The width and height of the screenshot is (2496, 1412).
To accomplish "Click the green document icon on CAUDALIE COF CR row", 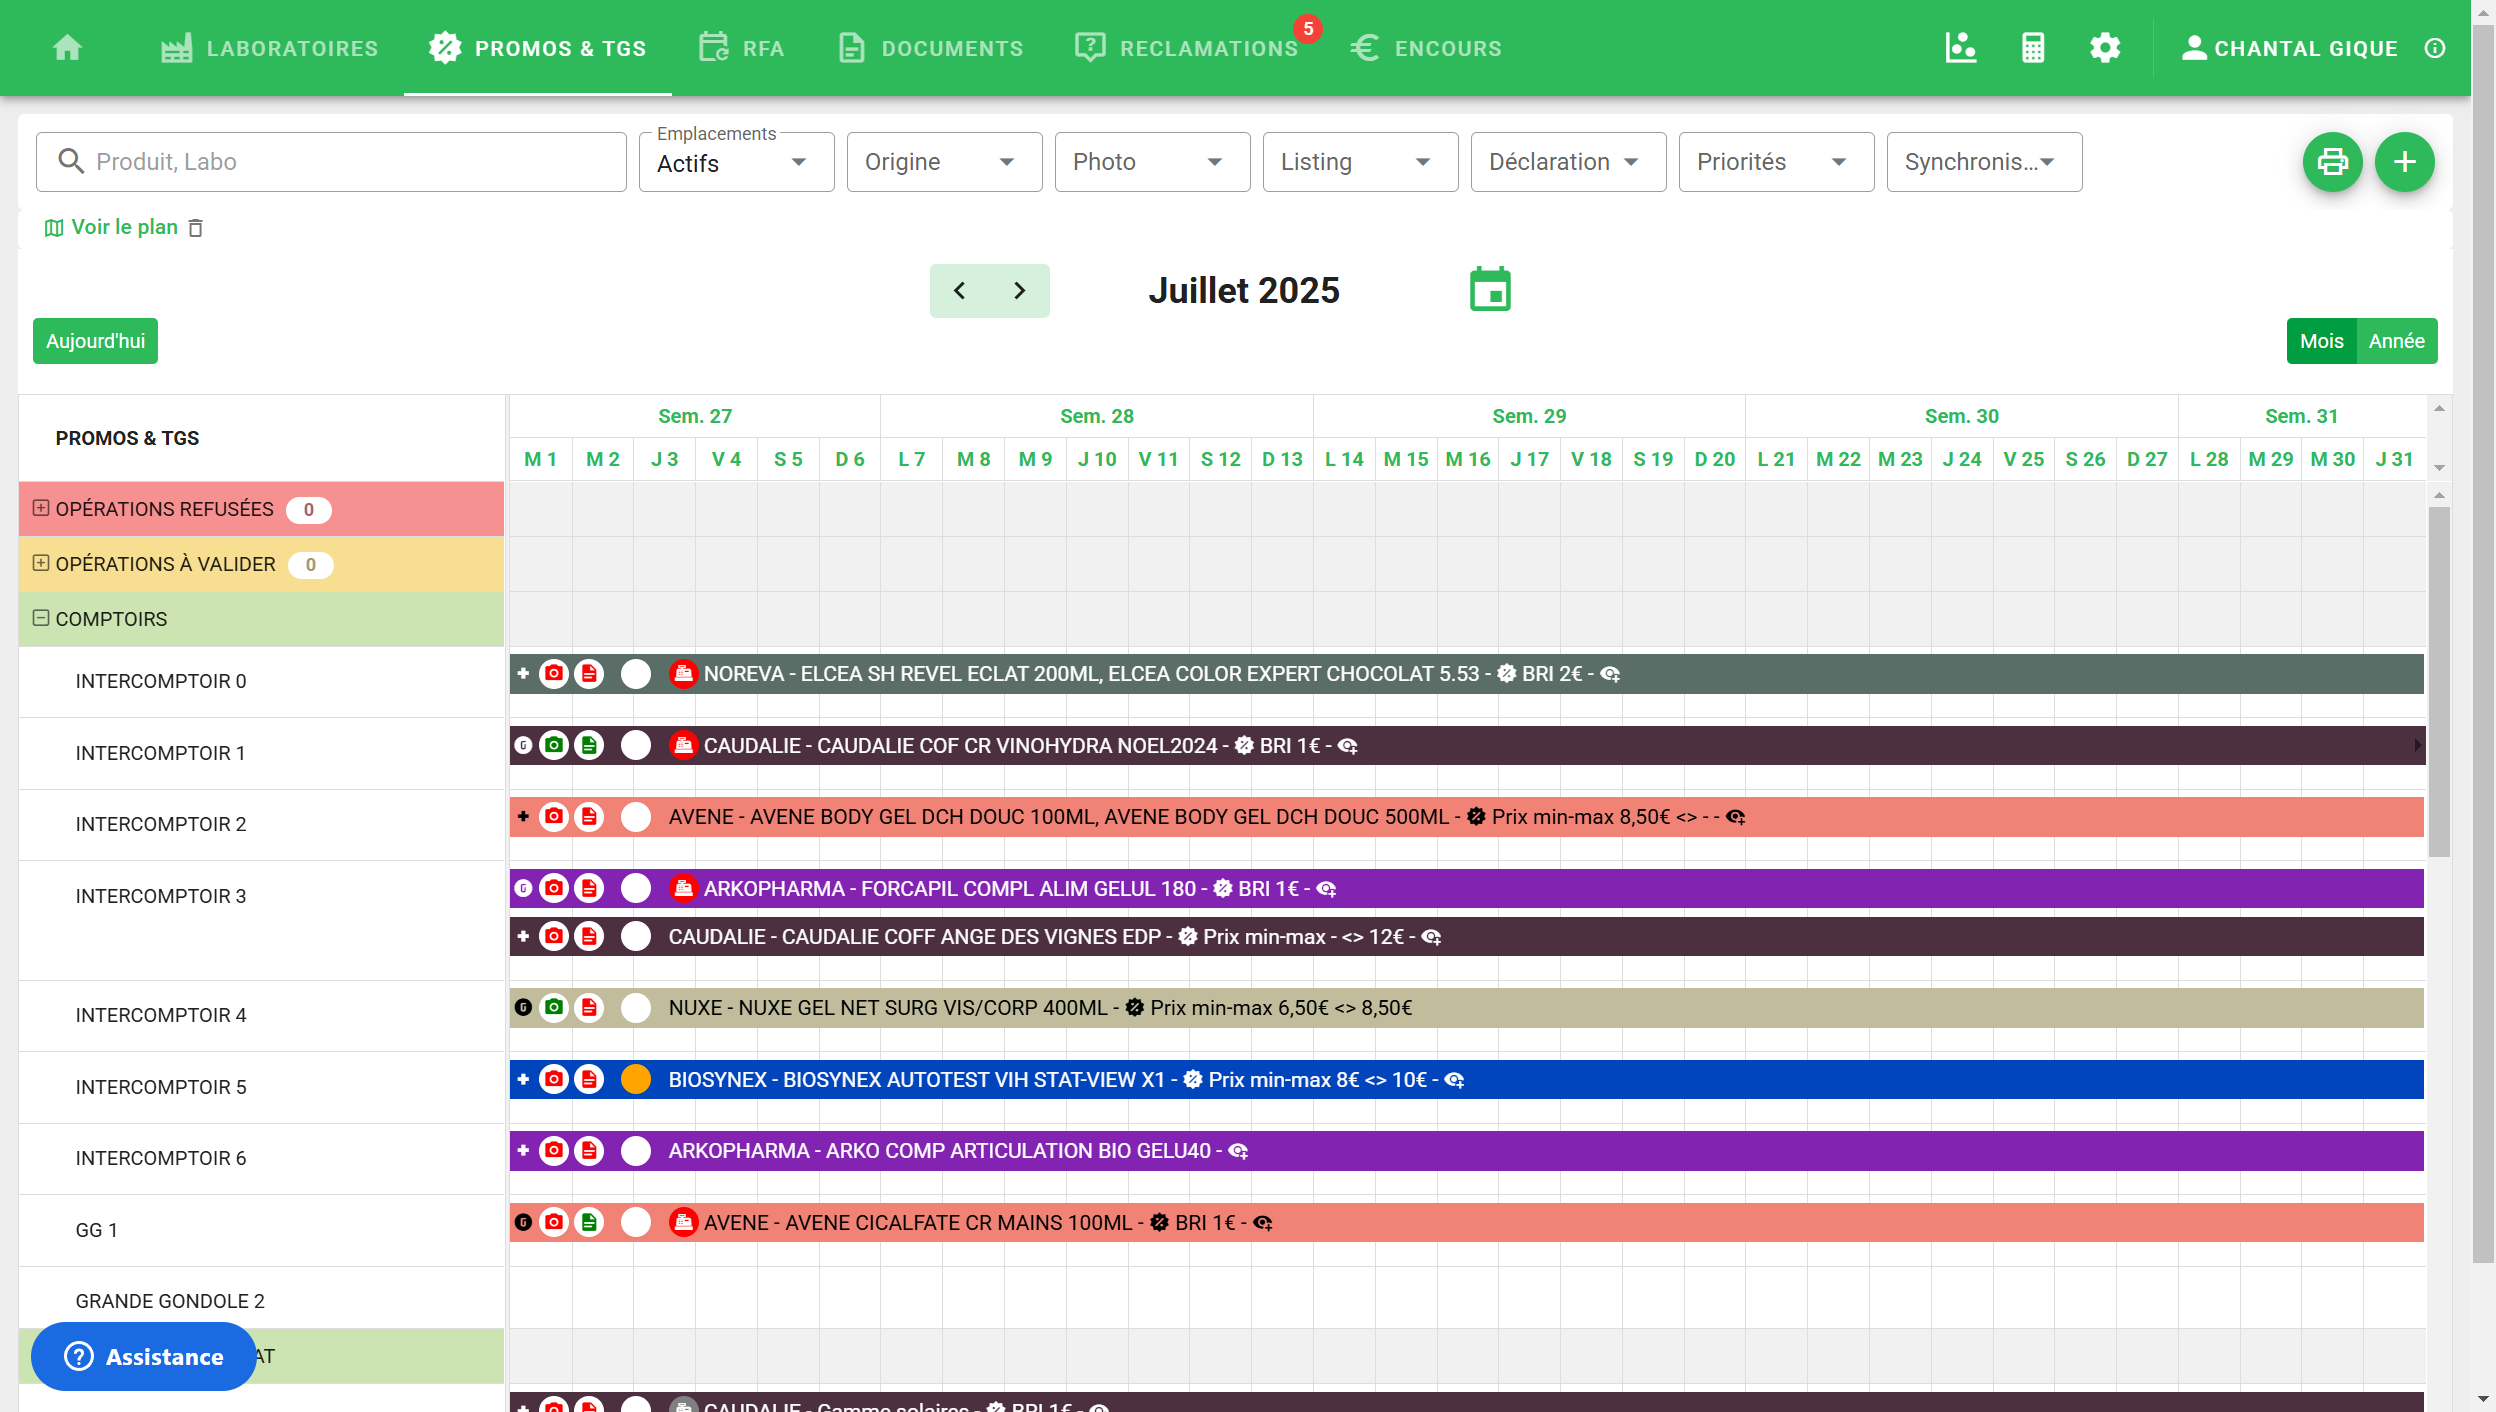I will [589, 745].
